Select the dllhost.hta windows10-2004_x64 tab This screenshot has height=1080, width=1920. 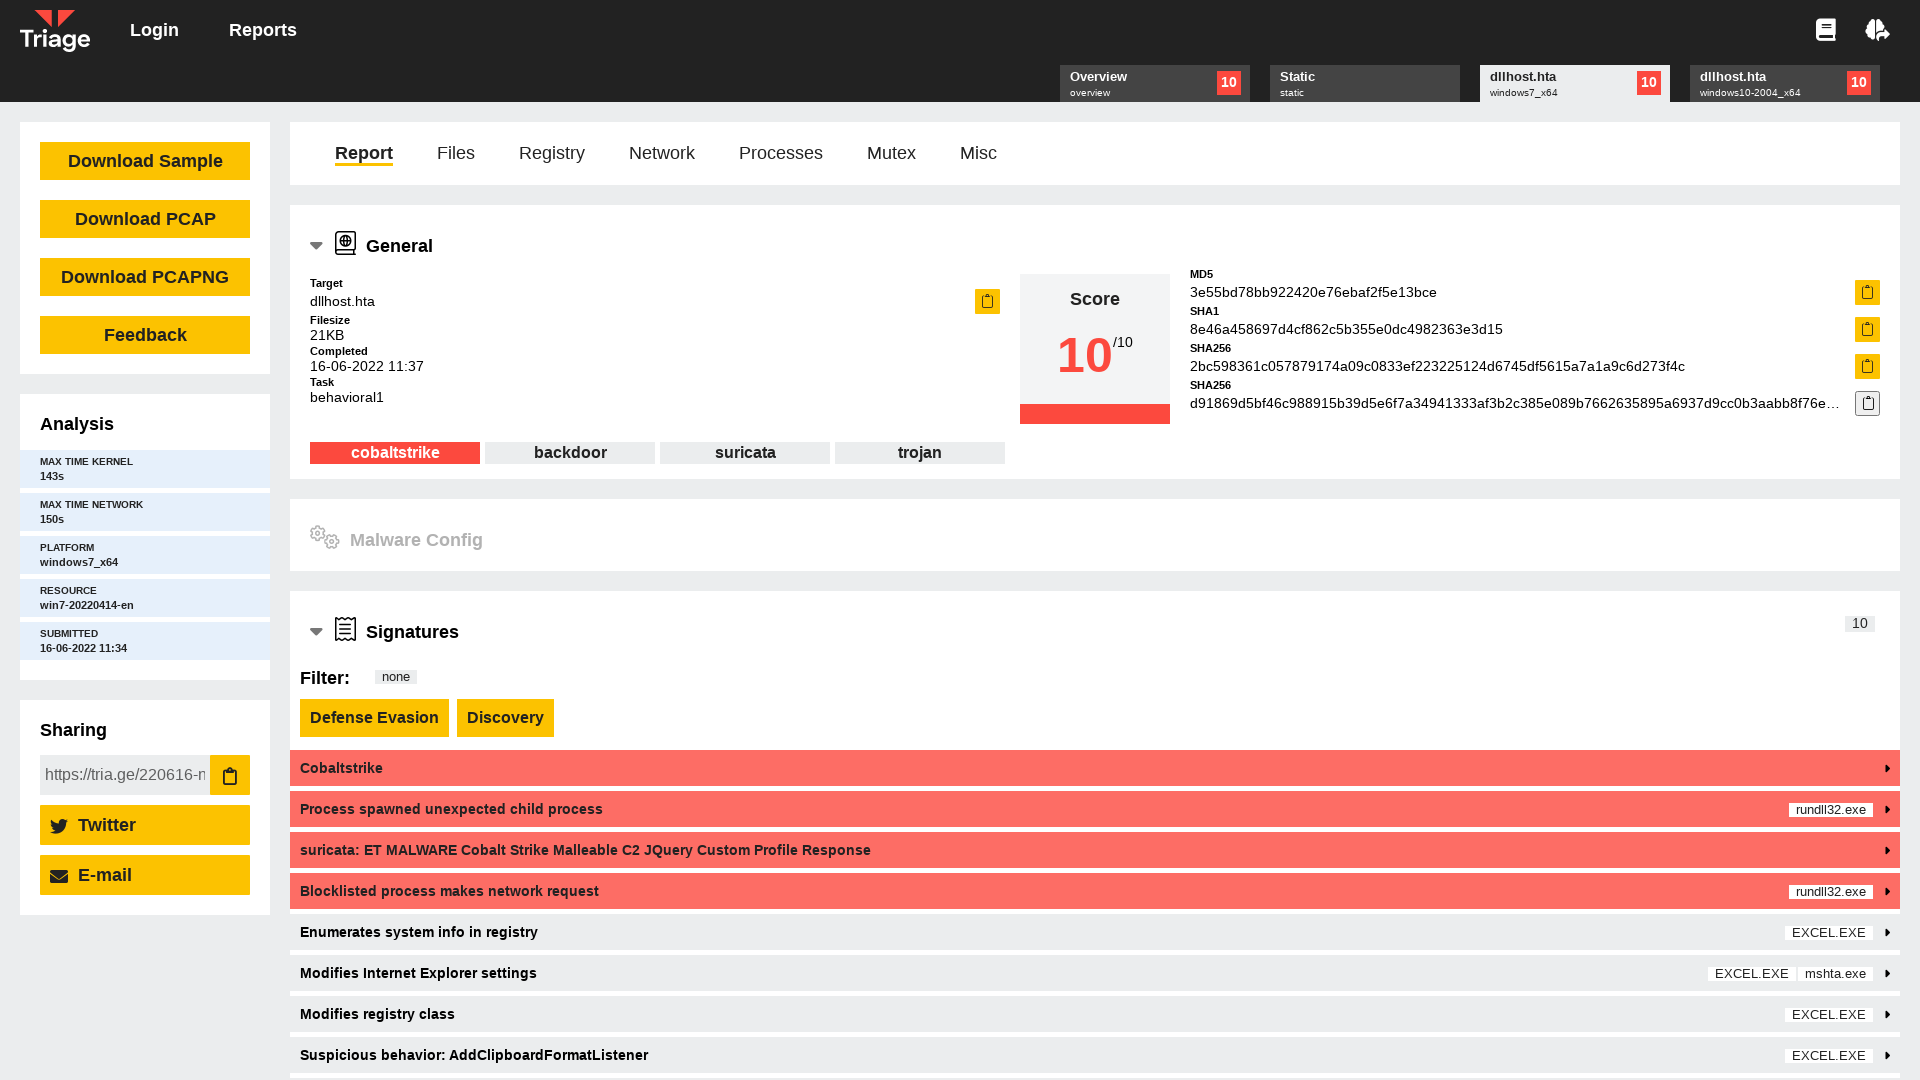click(x=1785, y=83)
